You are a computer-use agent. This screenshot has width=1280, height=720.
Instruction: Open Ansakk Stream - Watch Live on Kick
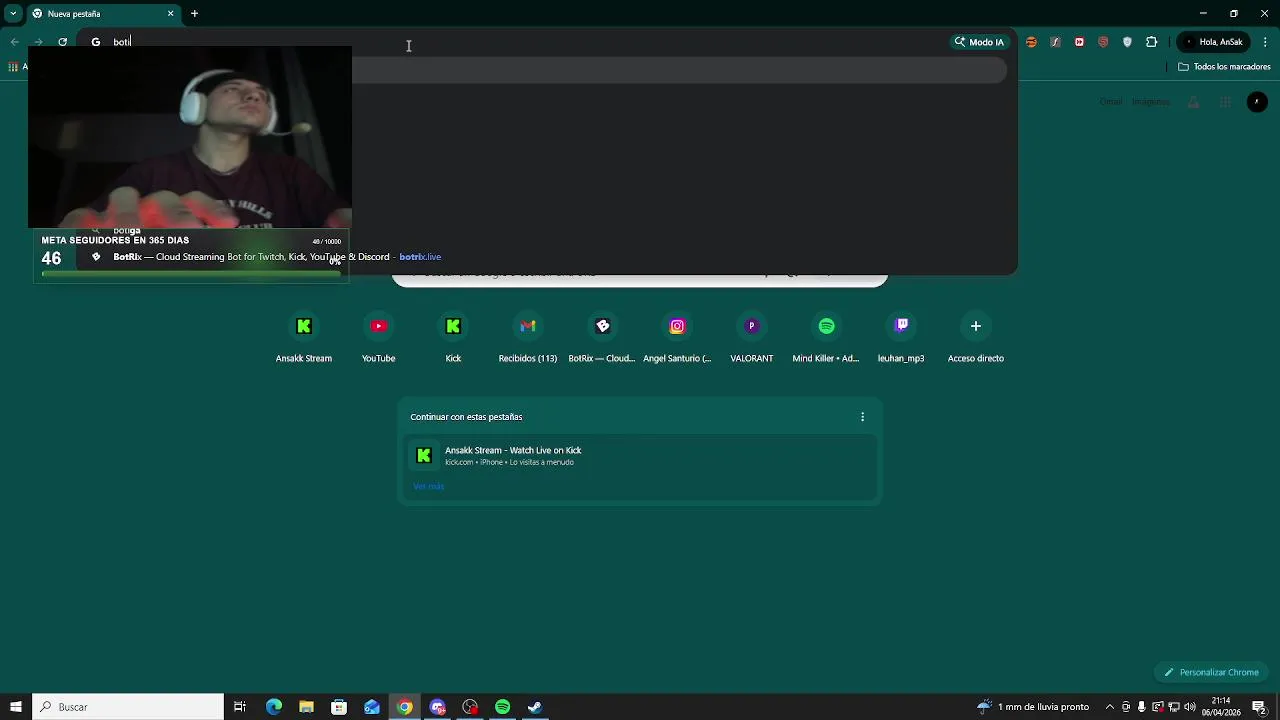[640, 456]
